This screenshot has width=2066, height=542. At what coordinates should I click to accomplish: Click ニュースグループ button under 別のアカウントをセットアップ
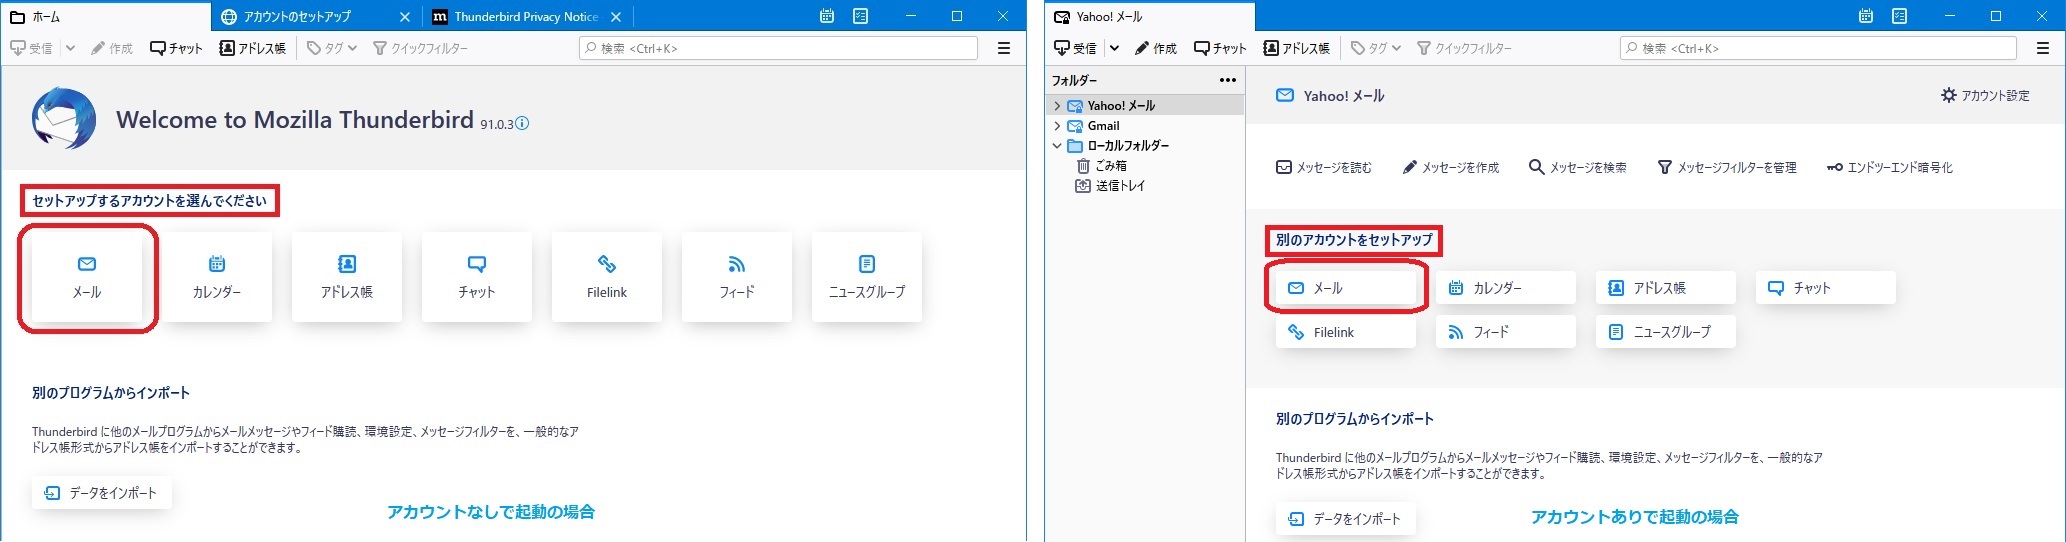1665,332
